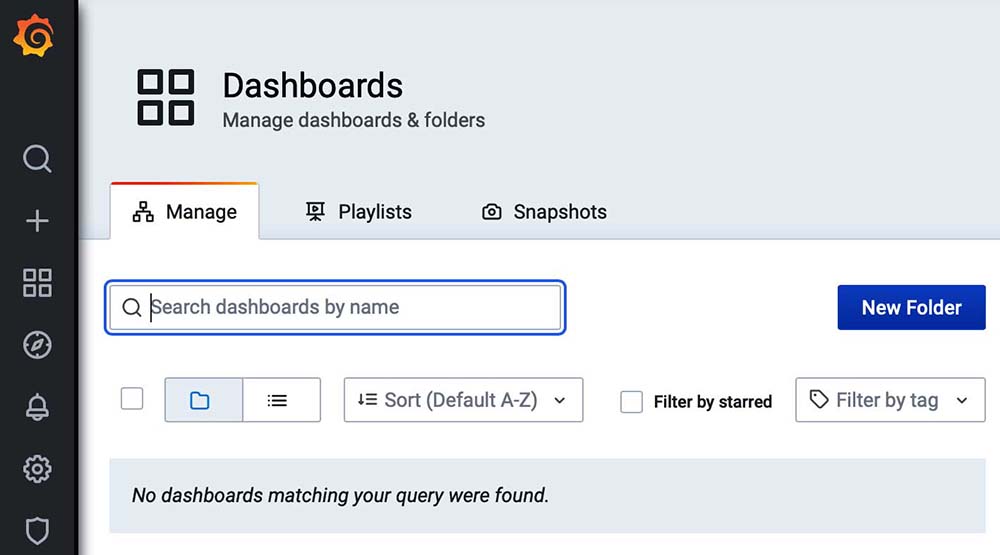This screenshot has height=555, width=1000.
Task: Open Alerting bell icon in sidebar
Action: point(37,407)
